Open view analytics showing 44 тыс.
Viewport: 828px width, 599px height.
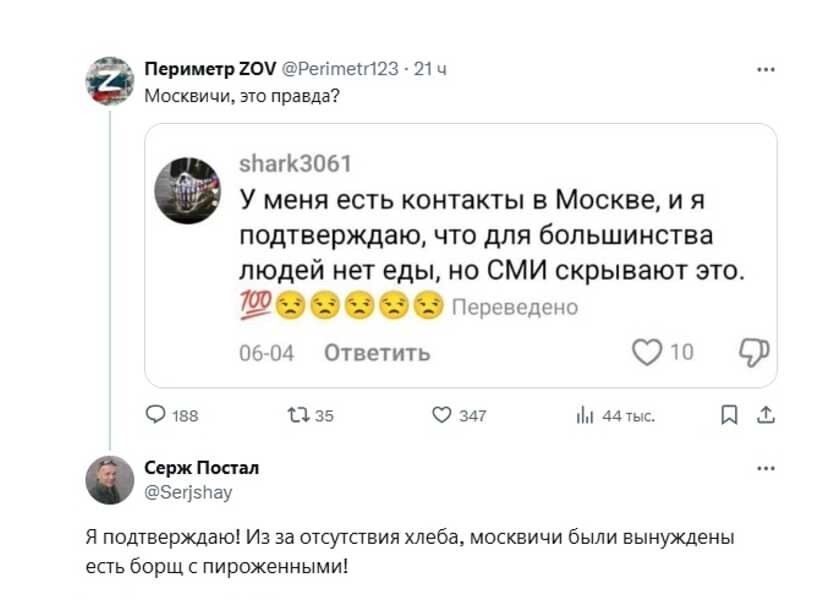pyautogui.click(x=586, y=416)
